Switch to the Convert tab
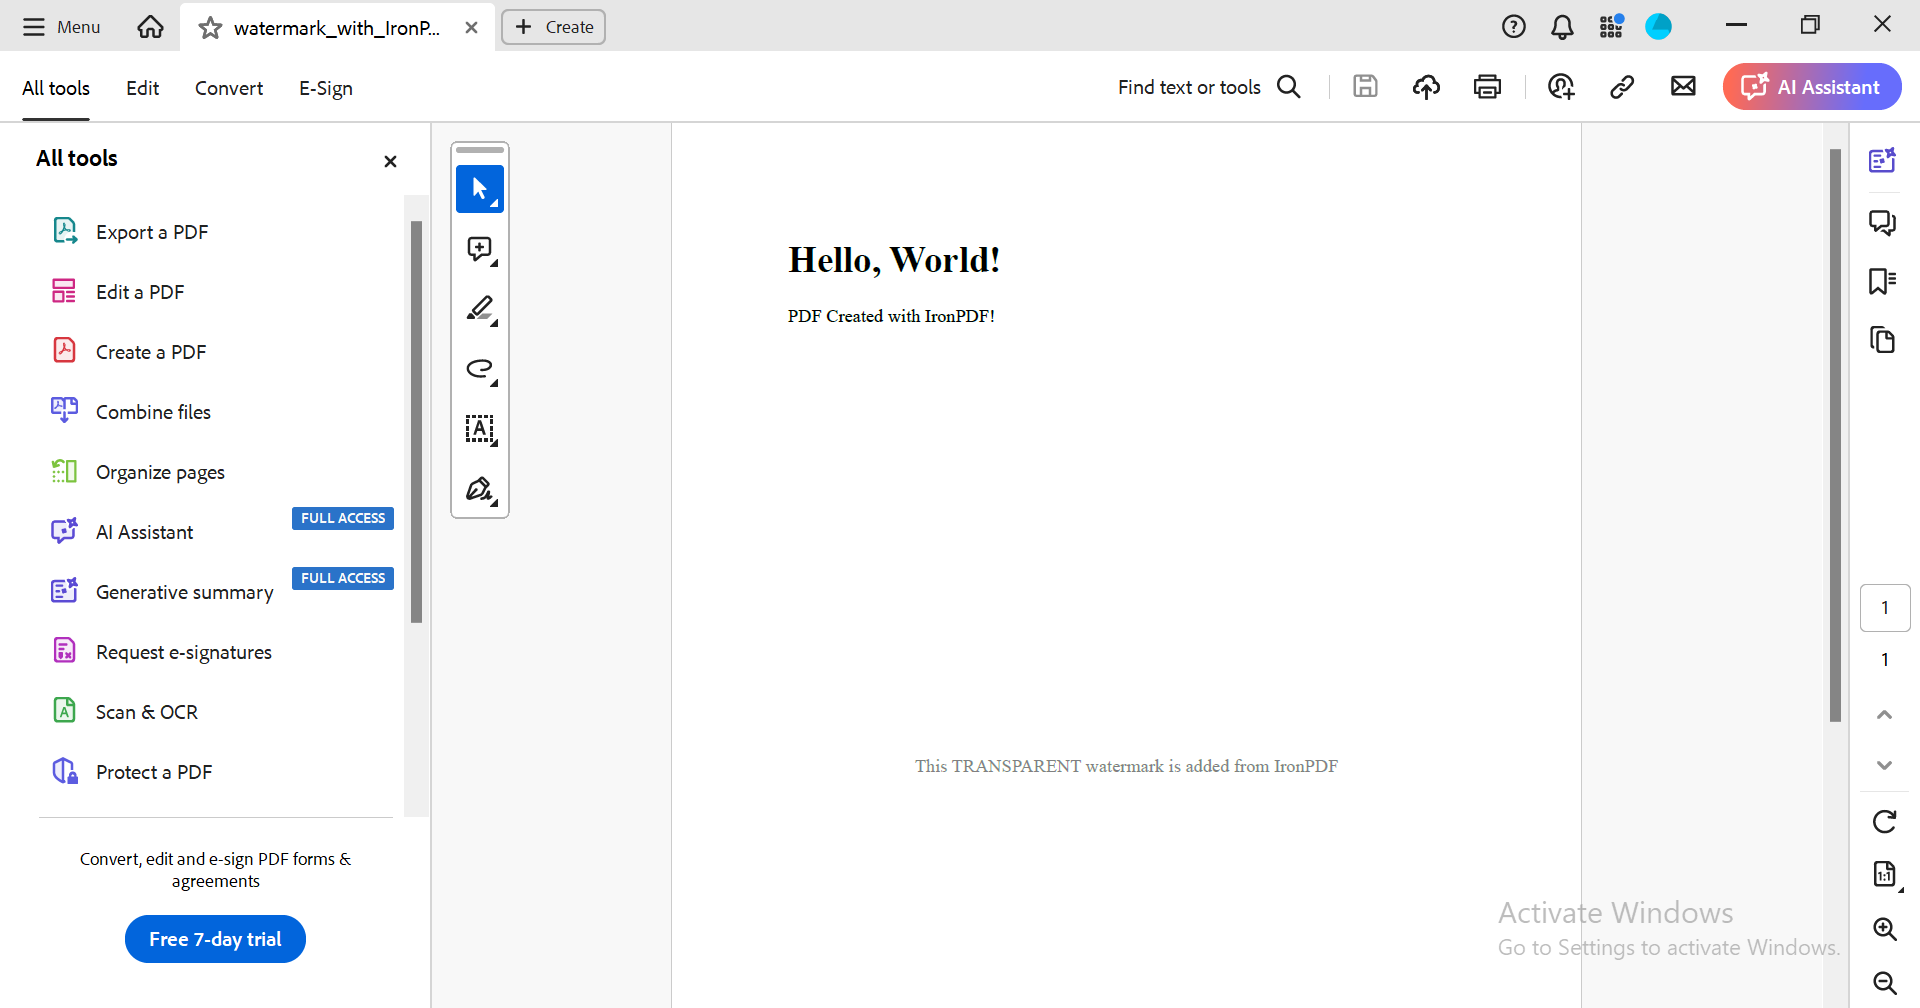This screenshot has width=1920, height=1008. [x=229, y=88]
